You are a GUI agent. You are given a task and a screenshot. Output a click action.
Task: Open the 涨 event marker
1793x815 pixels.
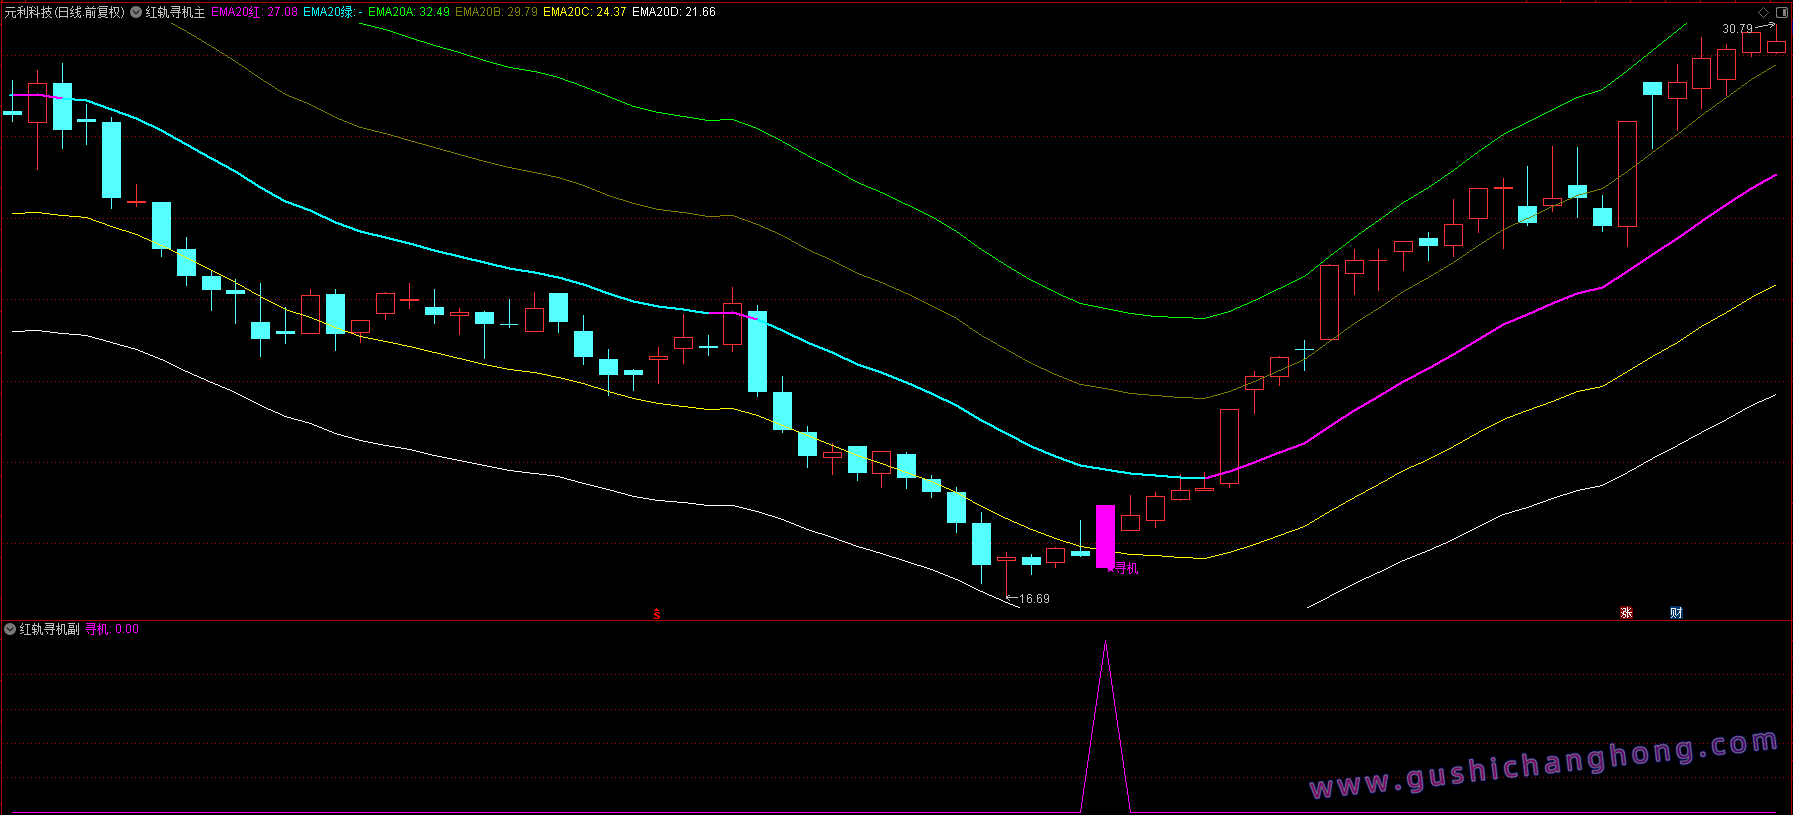click(x=1626, y=613)
